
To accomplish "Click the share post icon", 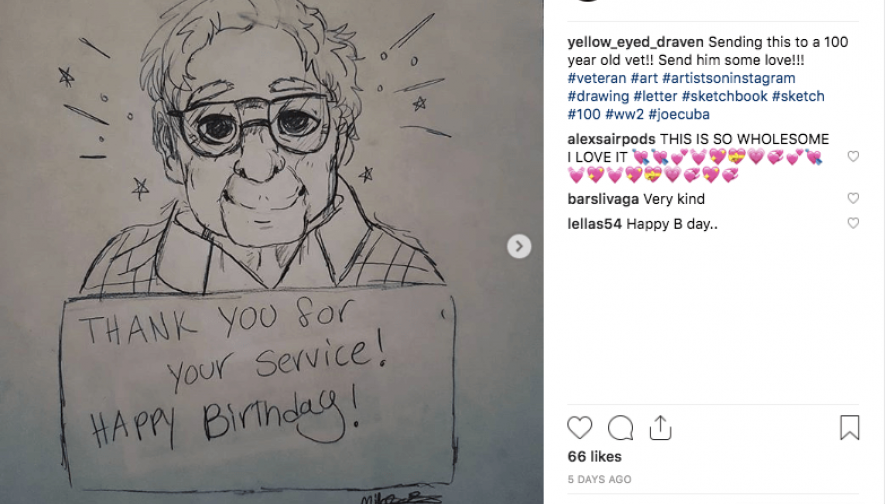I will click(x=660, y=428).
